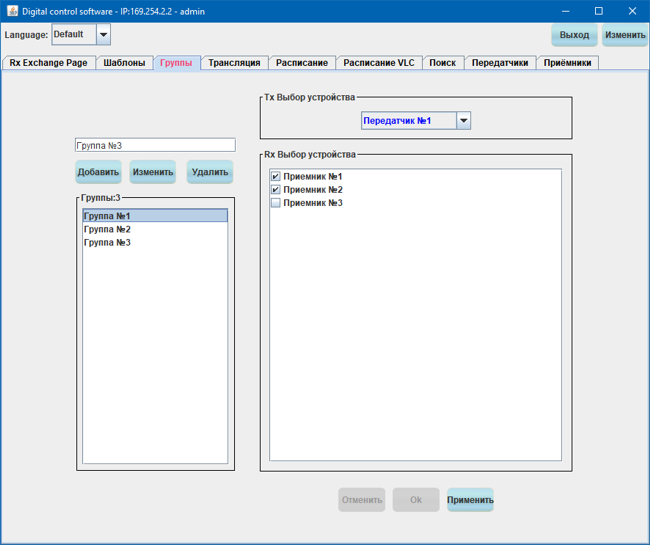Screen dimensions: 650x545
Task: Uncheck the Приемник №1 checkbox
Action: coord(276,177)
